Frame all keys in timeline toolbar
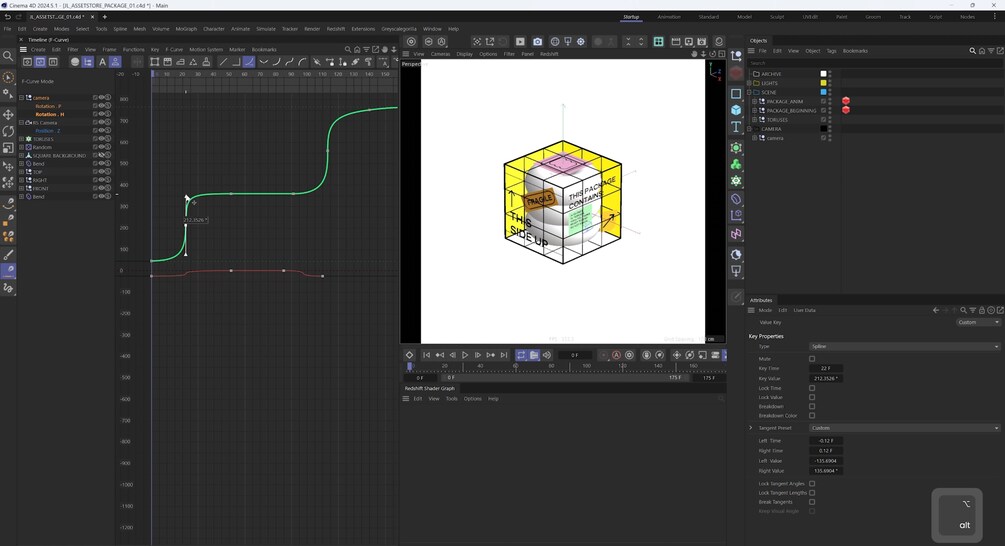The image size is (1005, 546). pyautogui.click(x=154, y=62)
